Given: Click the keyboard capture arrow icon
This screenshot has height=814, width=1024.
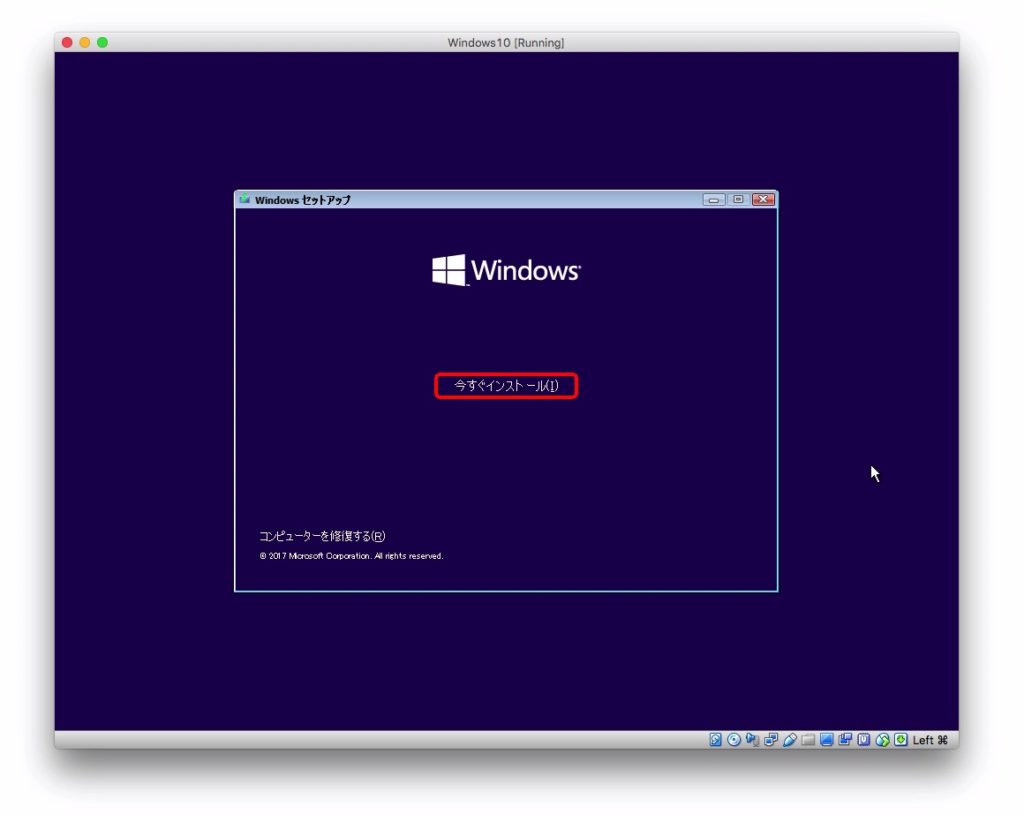Looking at the screenshot, I should click(901, 740).
